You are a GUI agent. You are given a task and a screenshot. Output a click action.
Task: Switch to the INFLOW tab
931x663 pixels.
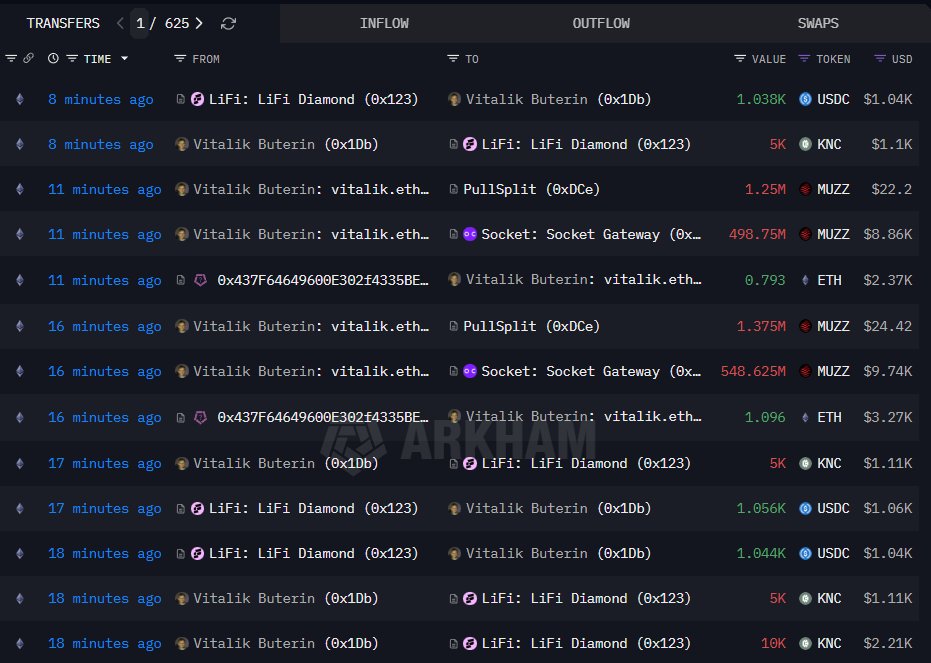pos(384,23)
